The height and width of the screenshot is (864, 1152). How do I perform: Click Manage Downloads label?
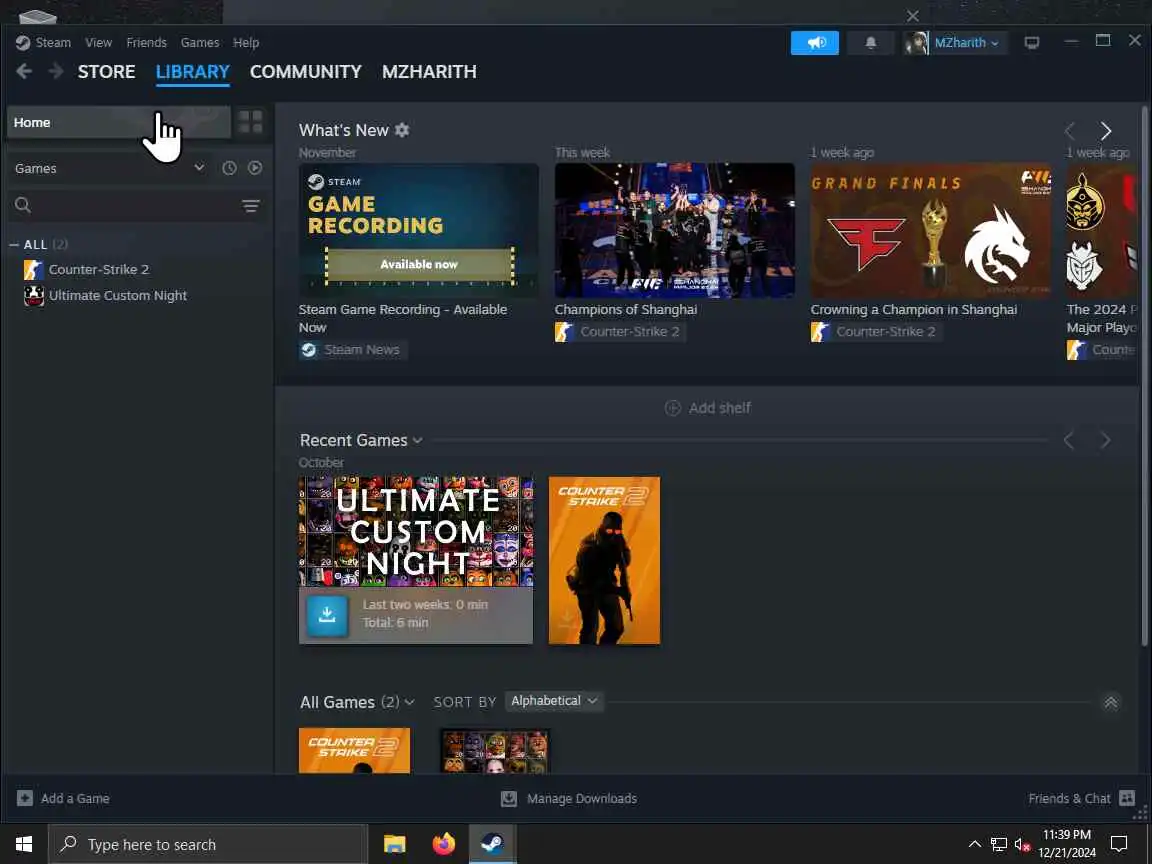point(582,798)
